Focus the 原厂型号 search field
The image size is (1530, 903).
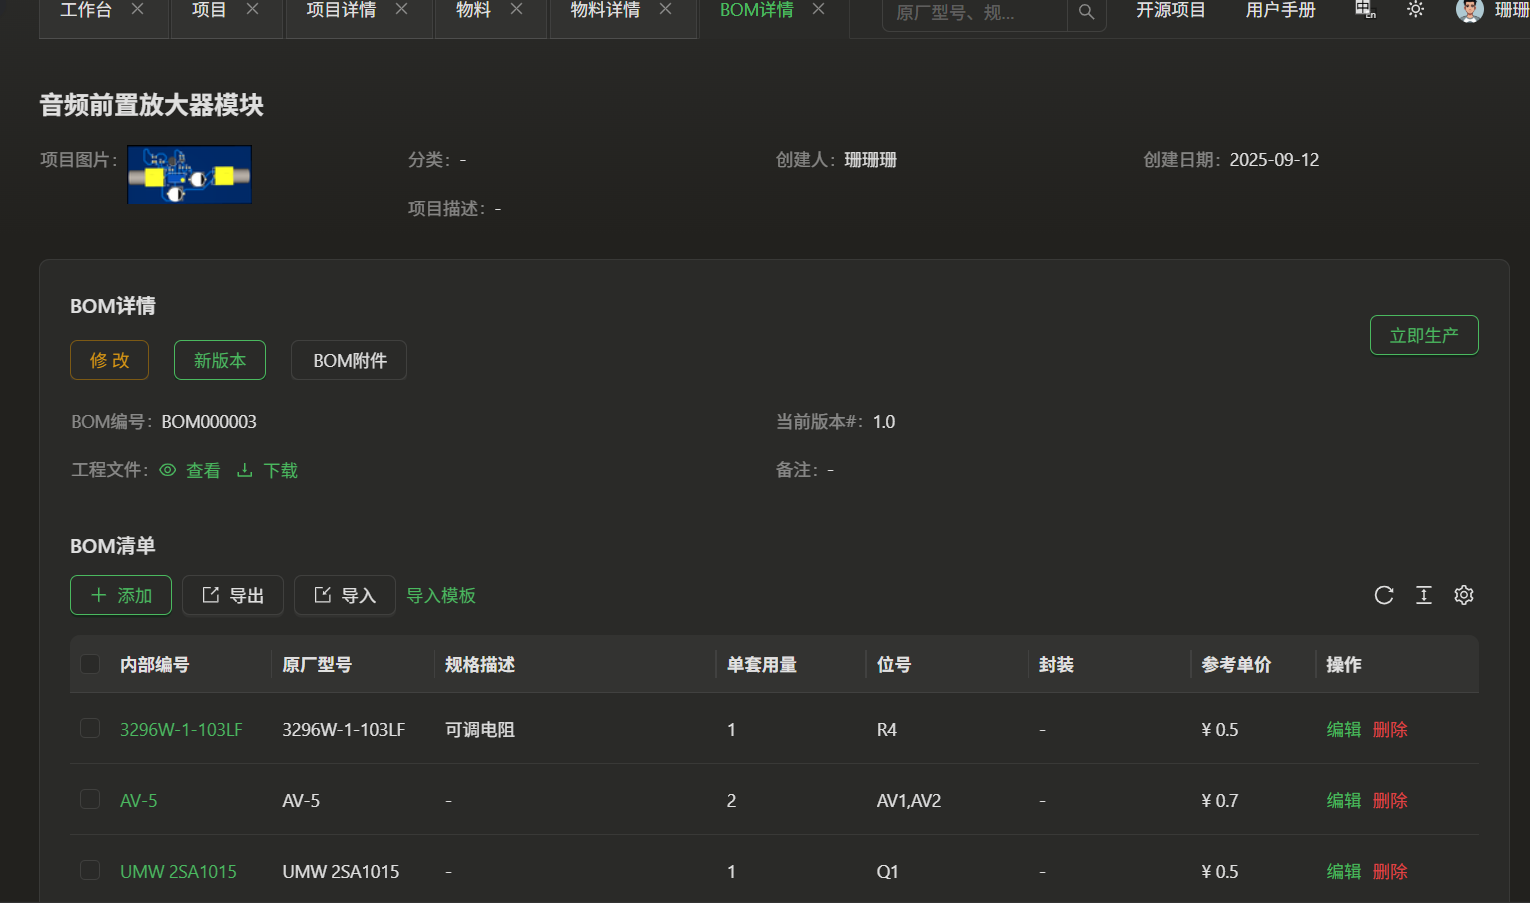click(975, 13)
